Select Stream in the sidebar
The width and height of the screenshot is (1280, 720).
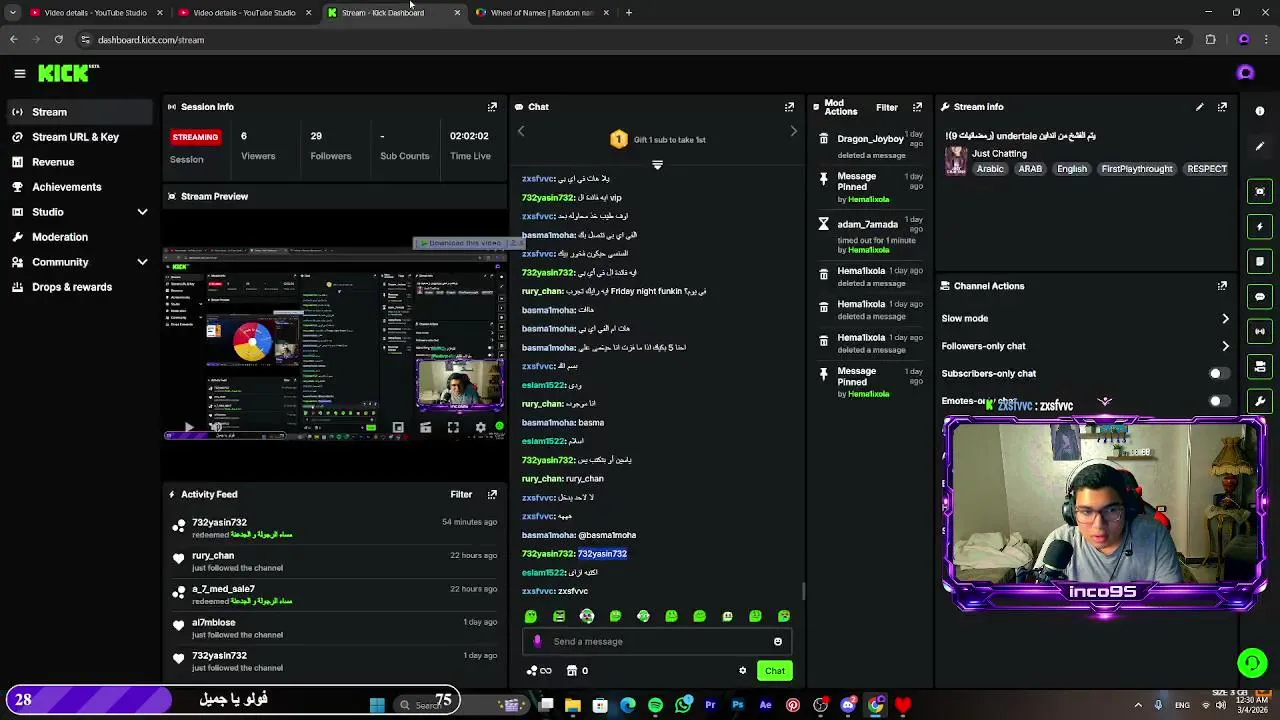78,112
